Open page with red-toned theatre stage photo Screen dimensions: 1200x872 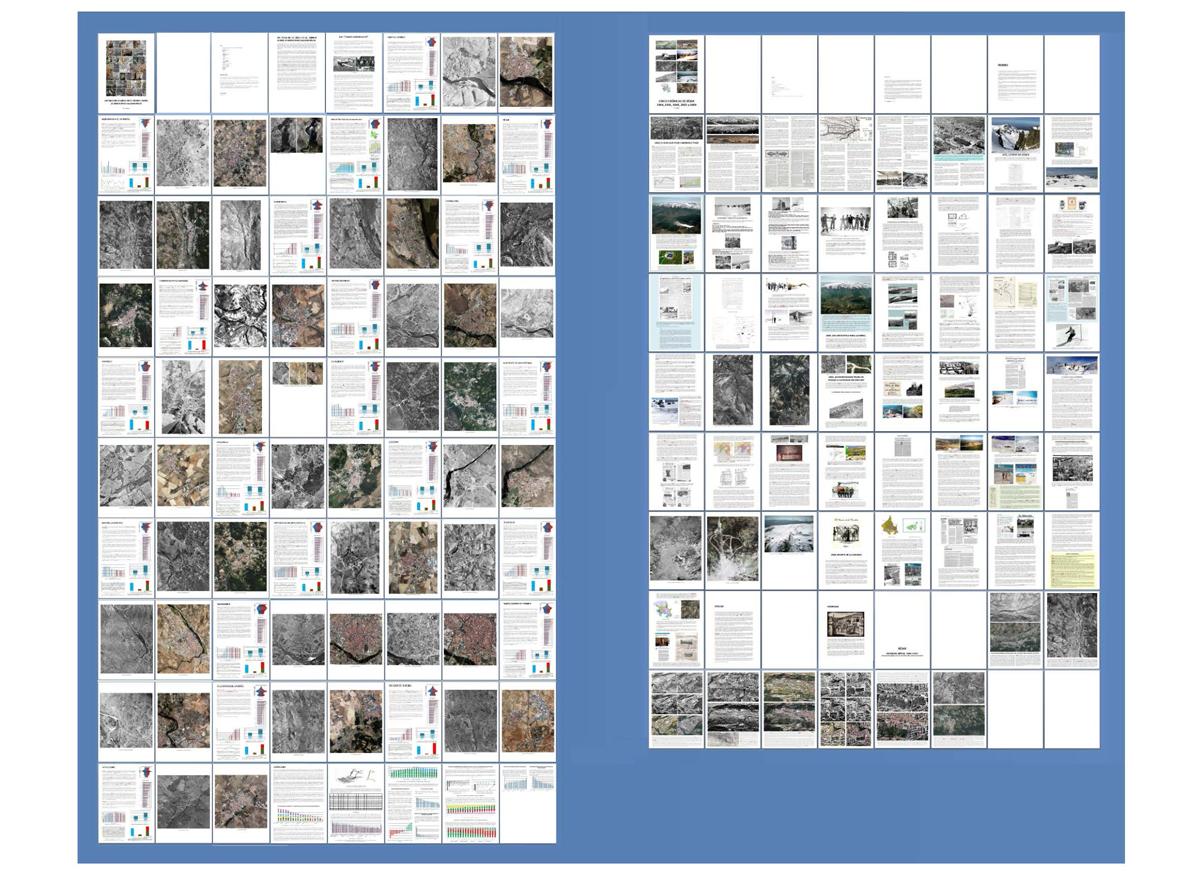click(789, 470)
